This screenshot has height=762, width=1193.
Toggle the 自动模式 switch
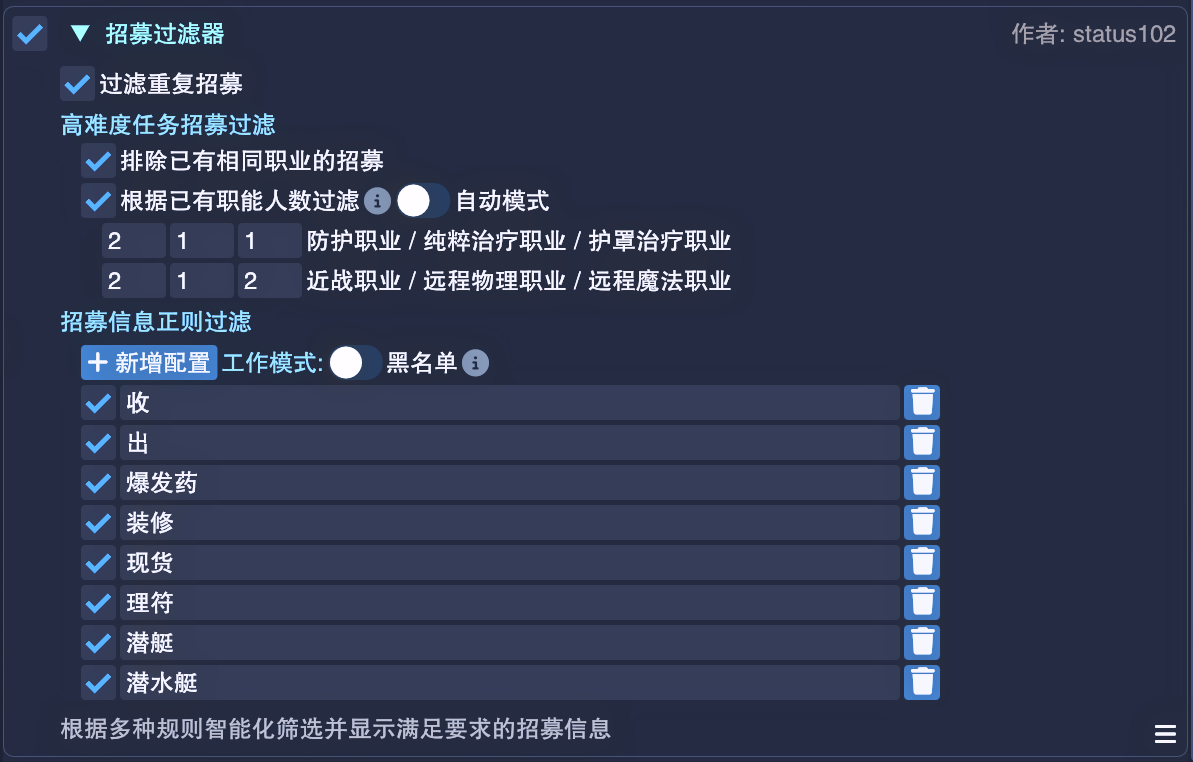point(422,201)
